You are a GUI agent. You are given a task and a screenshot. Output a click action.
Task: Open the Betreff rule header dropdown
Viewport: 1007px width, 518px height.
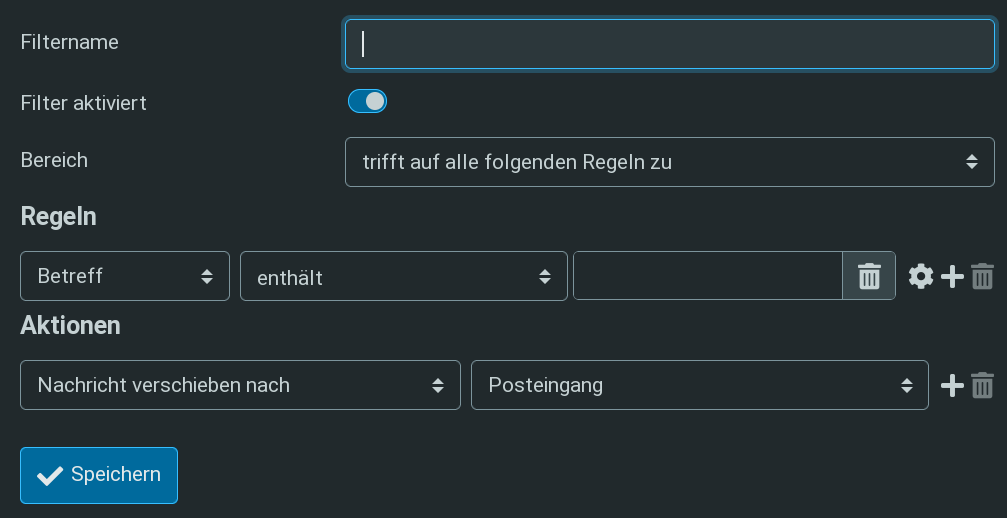pyautogui.click(x=125, y=276)
